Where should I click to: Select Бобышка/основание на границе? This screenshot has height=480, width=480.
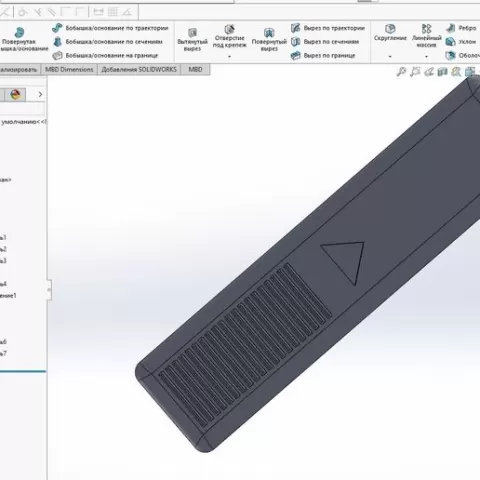pyautogui.click(x=105, y=55)
